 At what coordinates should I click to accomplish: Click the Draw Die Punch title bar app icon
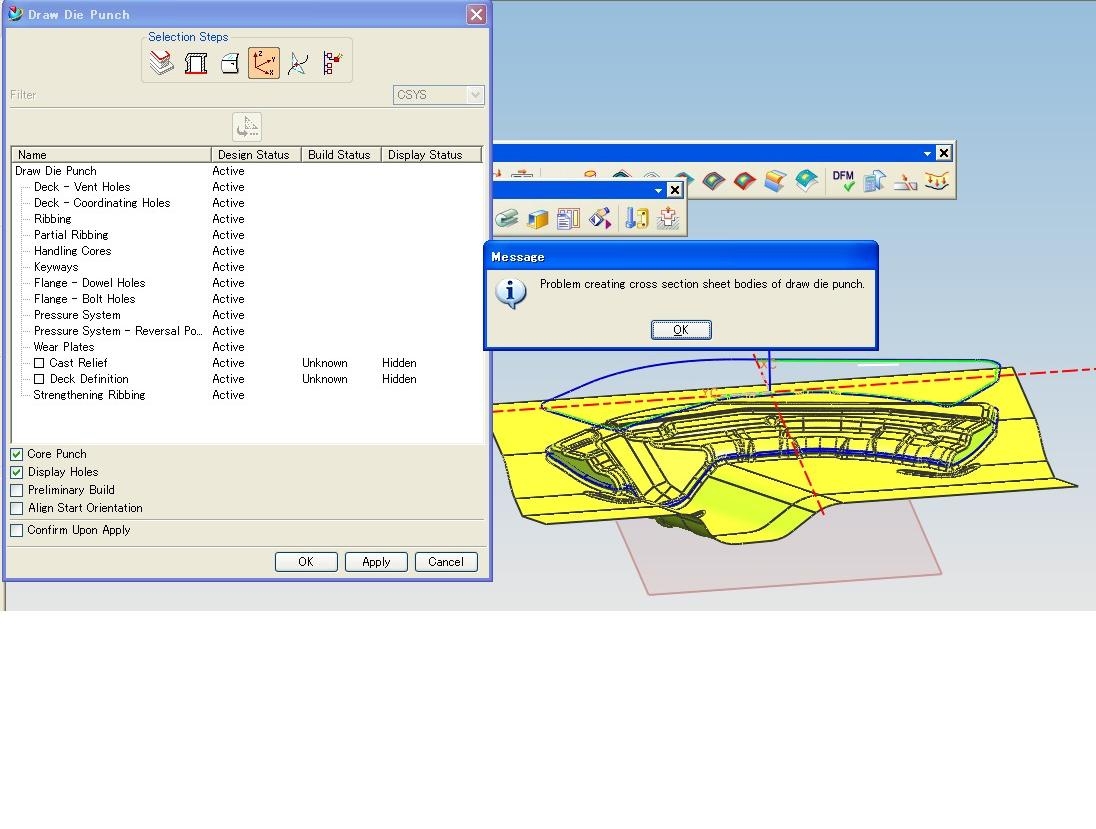pos(15,14)
